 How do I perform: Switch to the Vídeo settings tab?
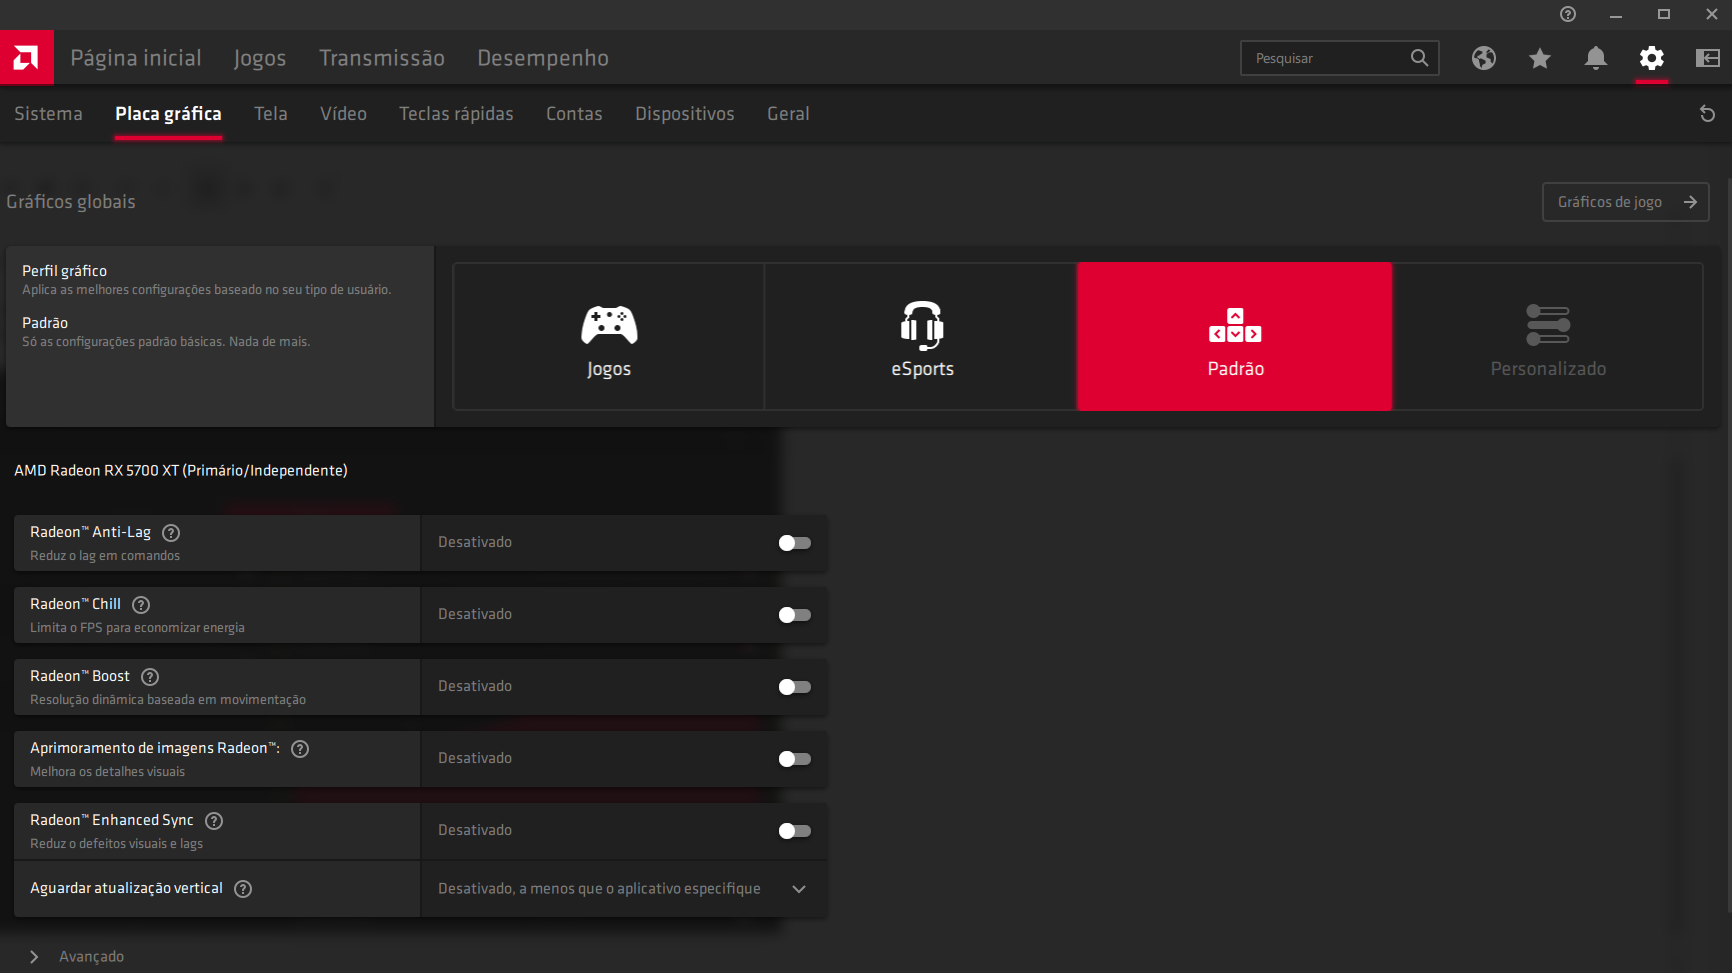coord(343,114)
